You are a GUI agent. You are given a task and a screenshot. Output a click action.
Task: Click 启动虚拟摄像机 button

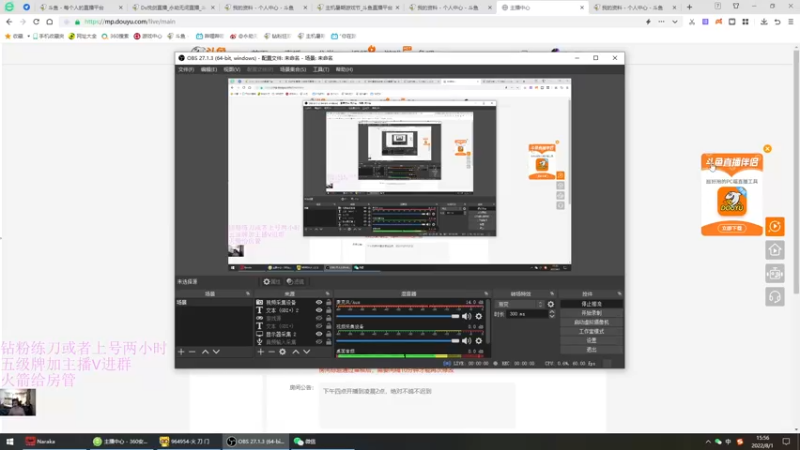(591, 322)
